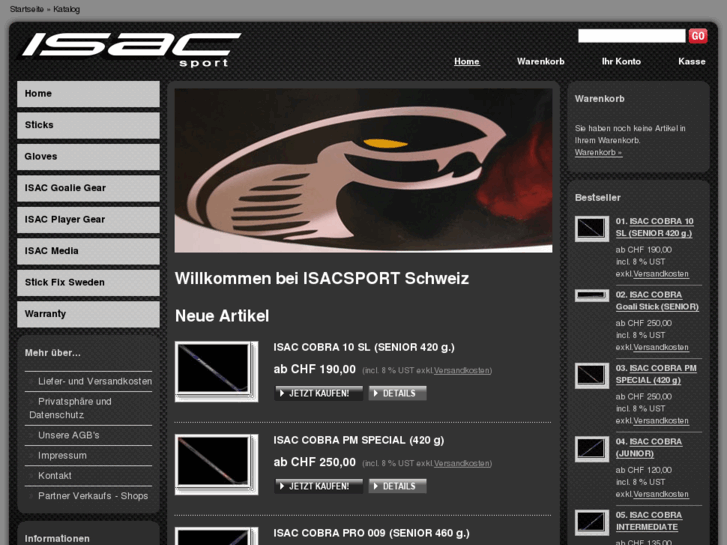
Task: Click Katalog in the breadcrumb
Action: coord(66,9)
